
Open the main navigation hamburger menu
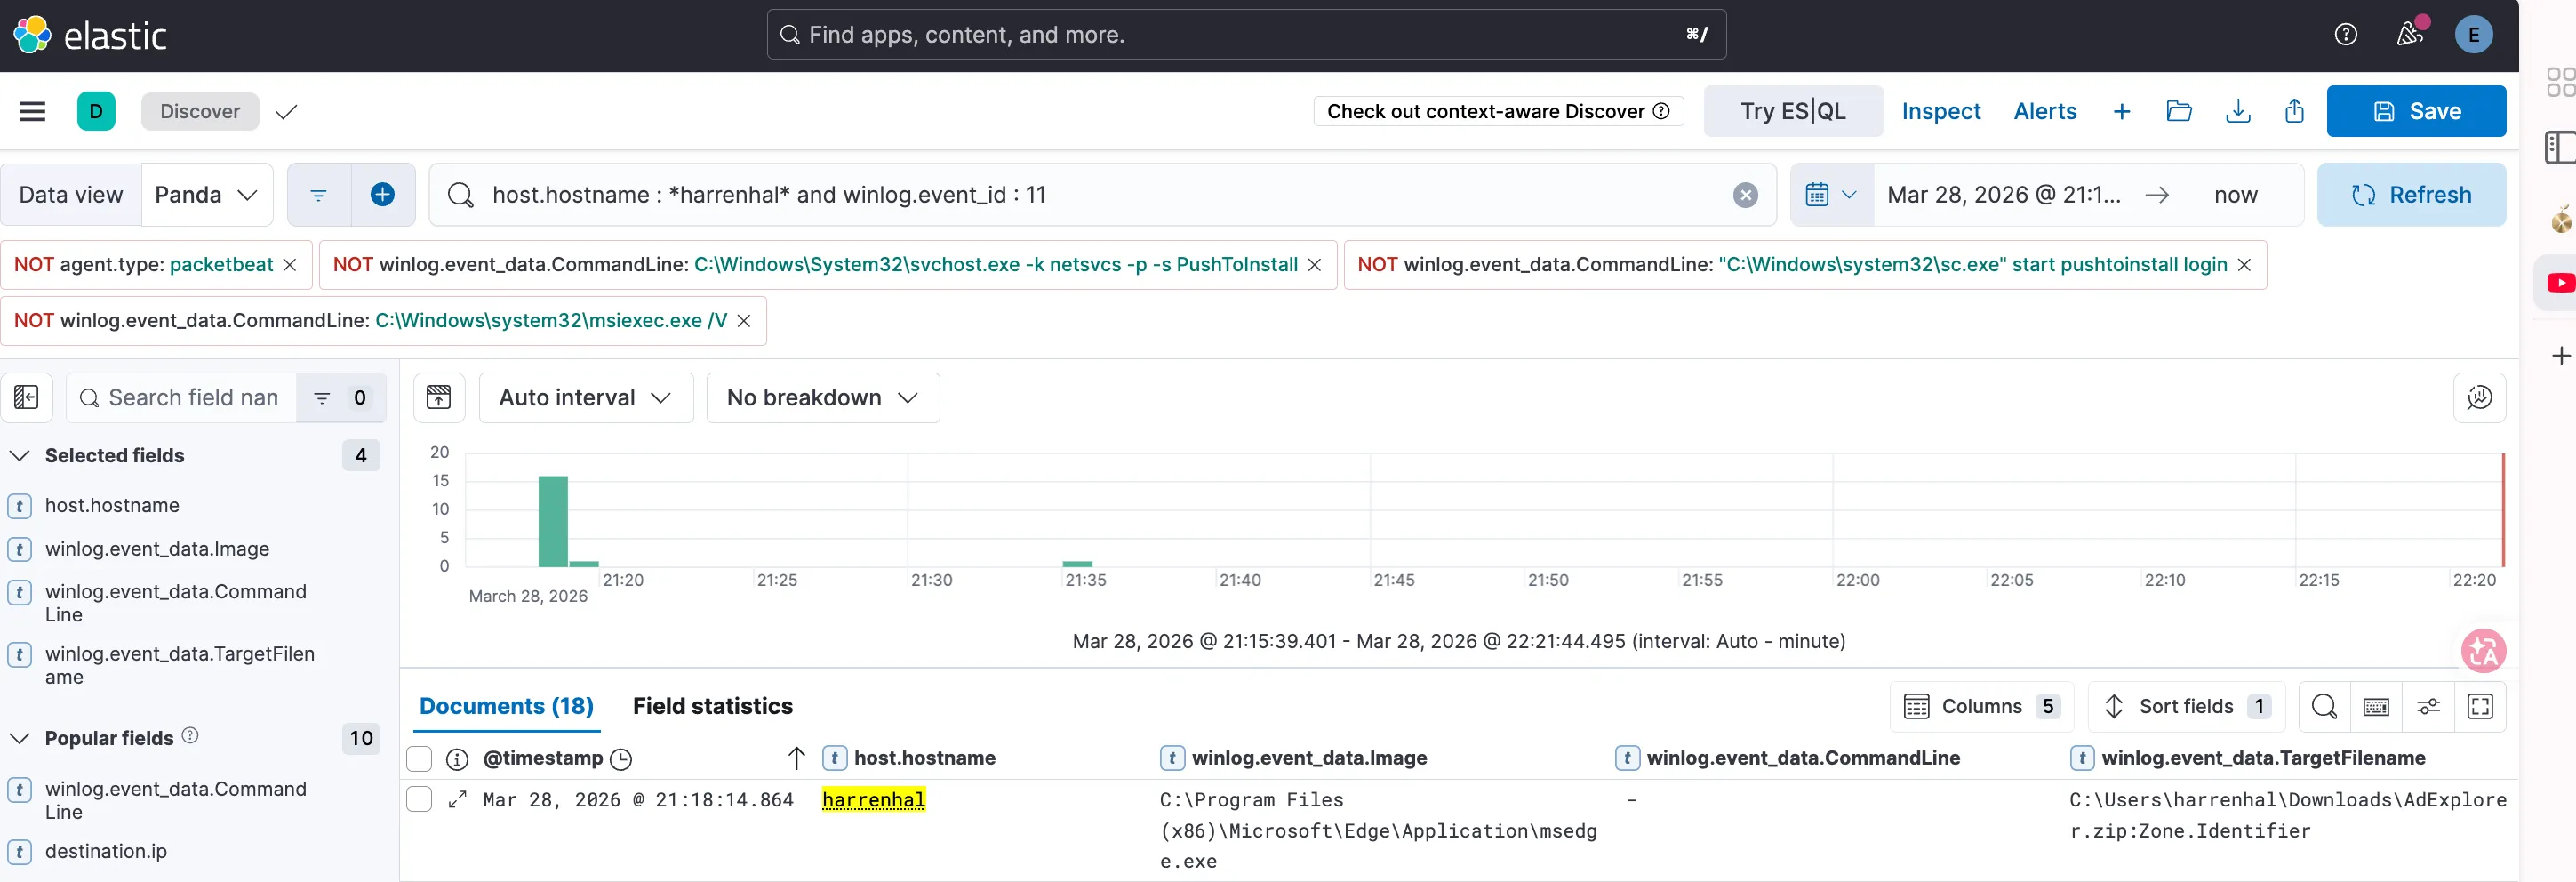[32, 111]
